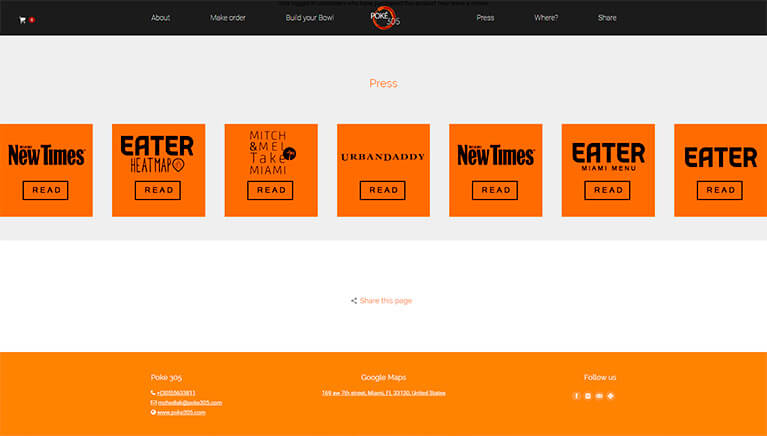Click the Press section heading
767x436 pixels.
[x=384, y=83]
